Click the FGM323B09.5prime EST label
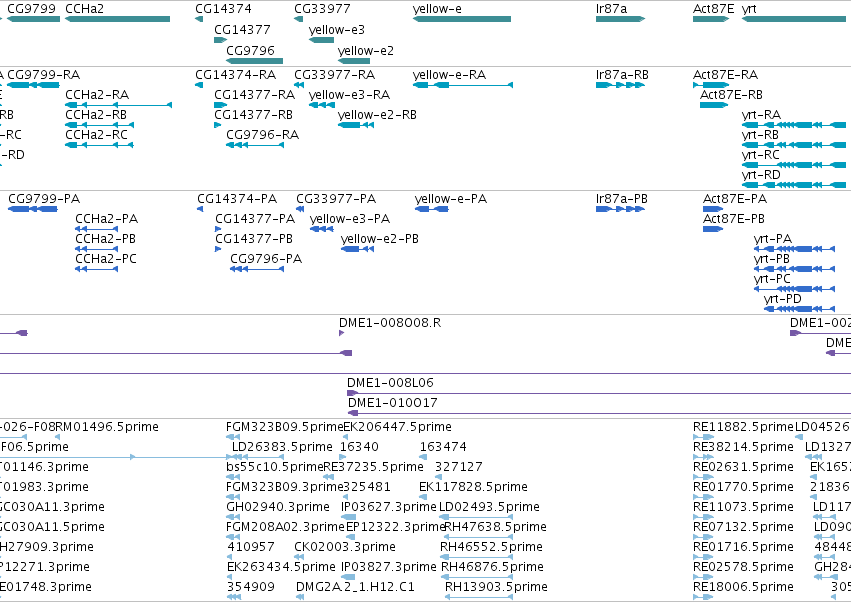Viewport: 851px width, 602px height. coord(285,427)
